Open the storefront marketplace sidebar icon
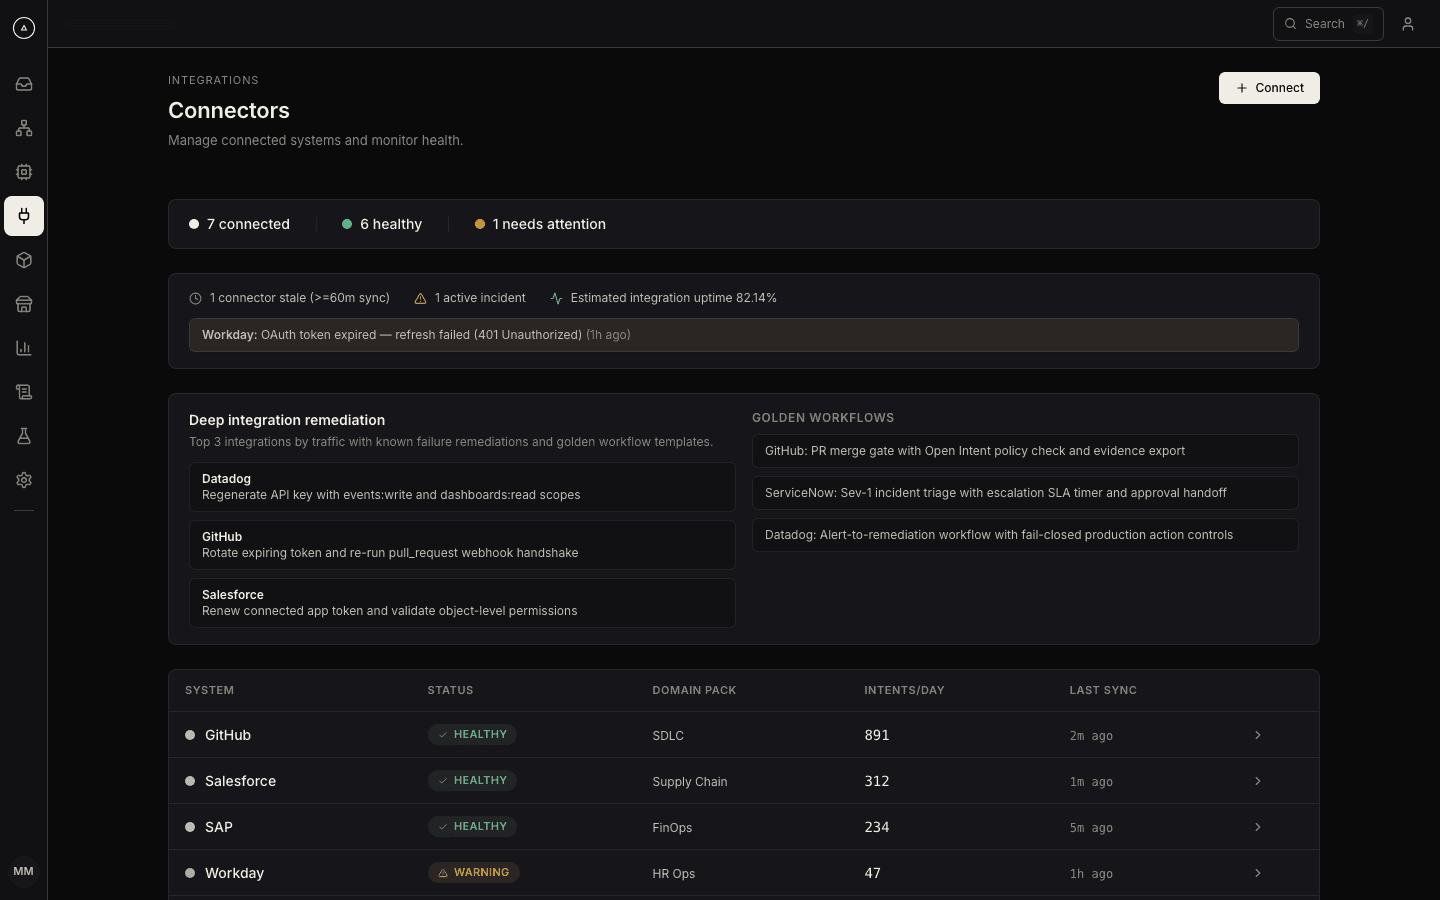The image size is (1440, 900). 24,304
